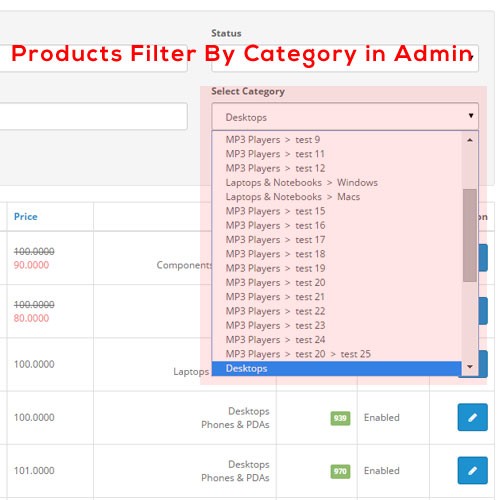Select 'MP3 Players > test 21' entry
This screenshot has height=500, width=500.
click(x=337, y=297)
